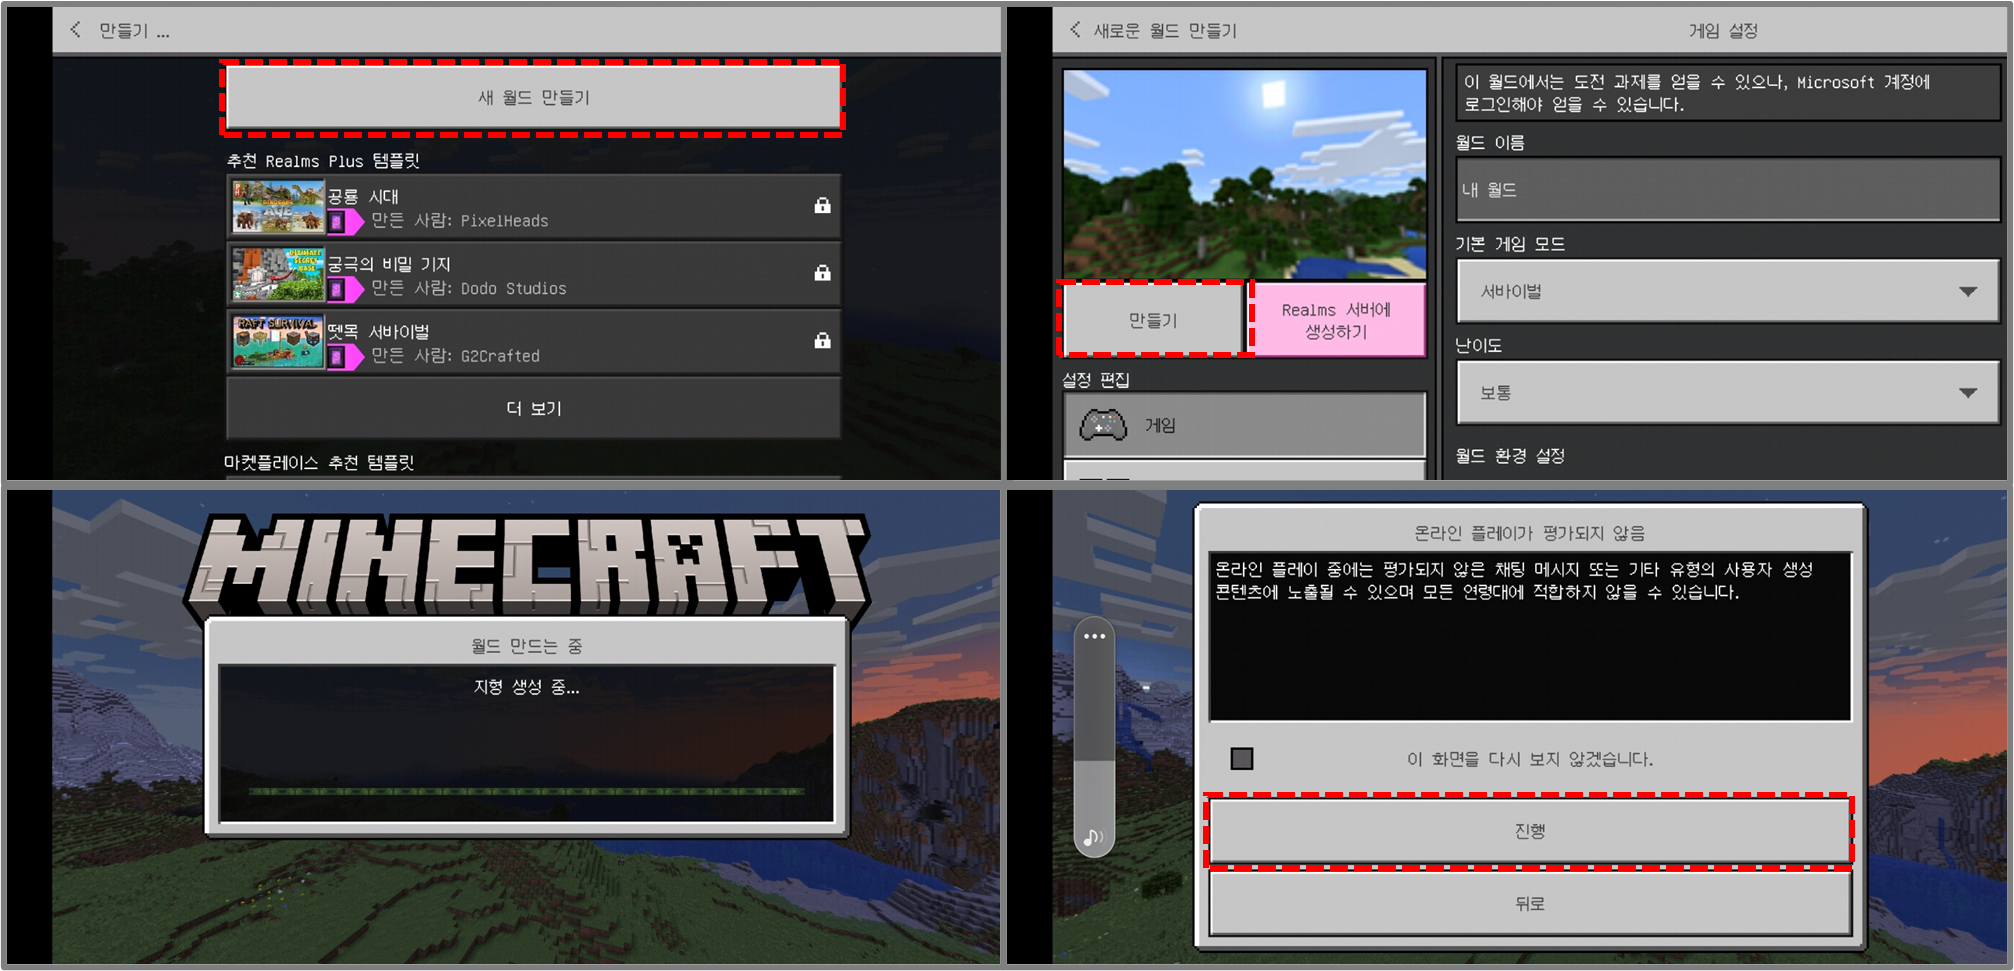Select the 공룡 시대 template title
Image resolution: width=2014 pixels, height=971 pixels.
pos(363,196)
